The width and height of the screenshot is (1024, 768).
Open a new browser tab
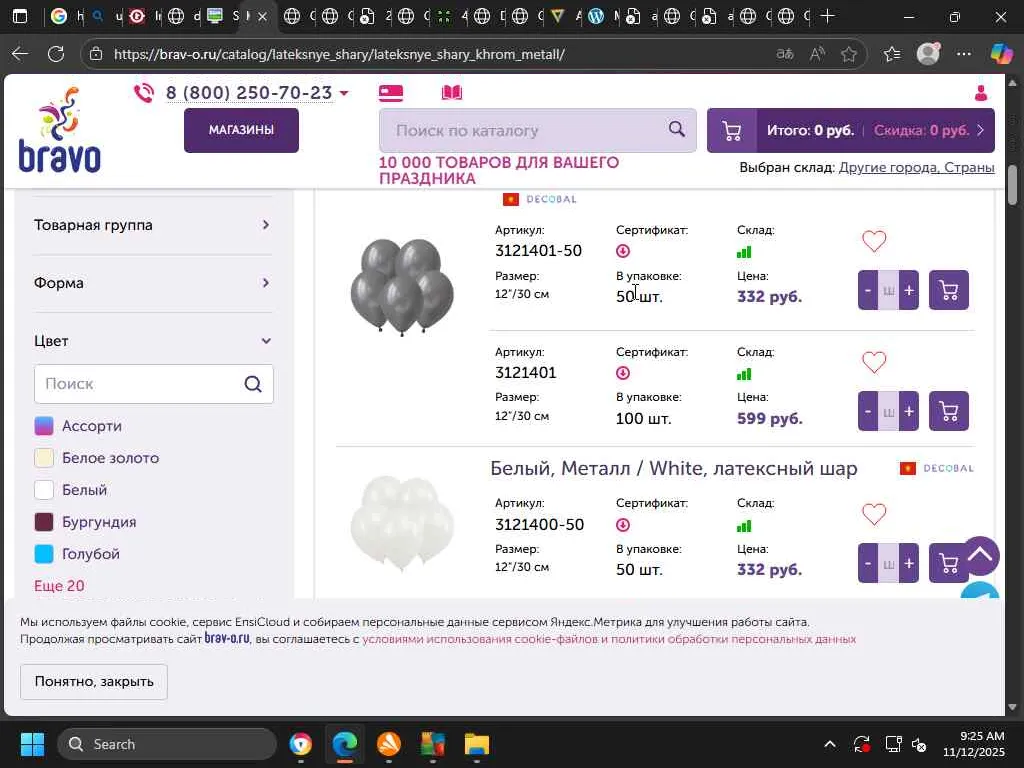(827, 16)
